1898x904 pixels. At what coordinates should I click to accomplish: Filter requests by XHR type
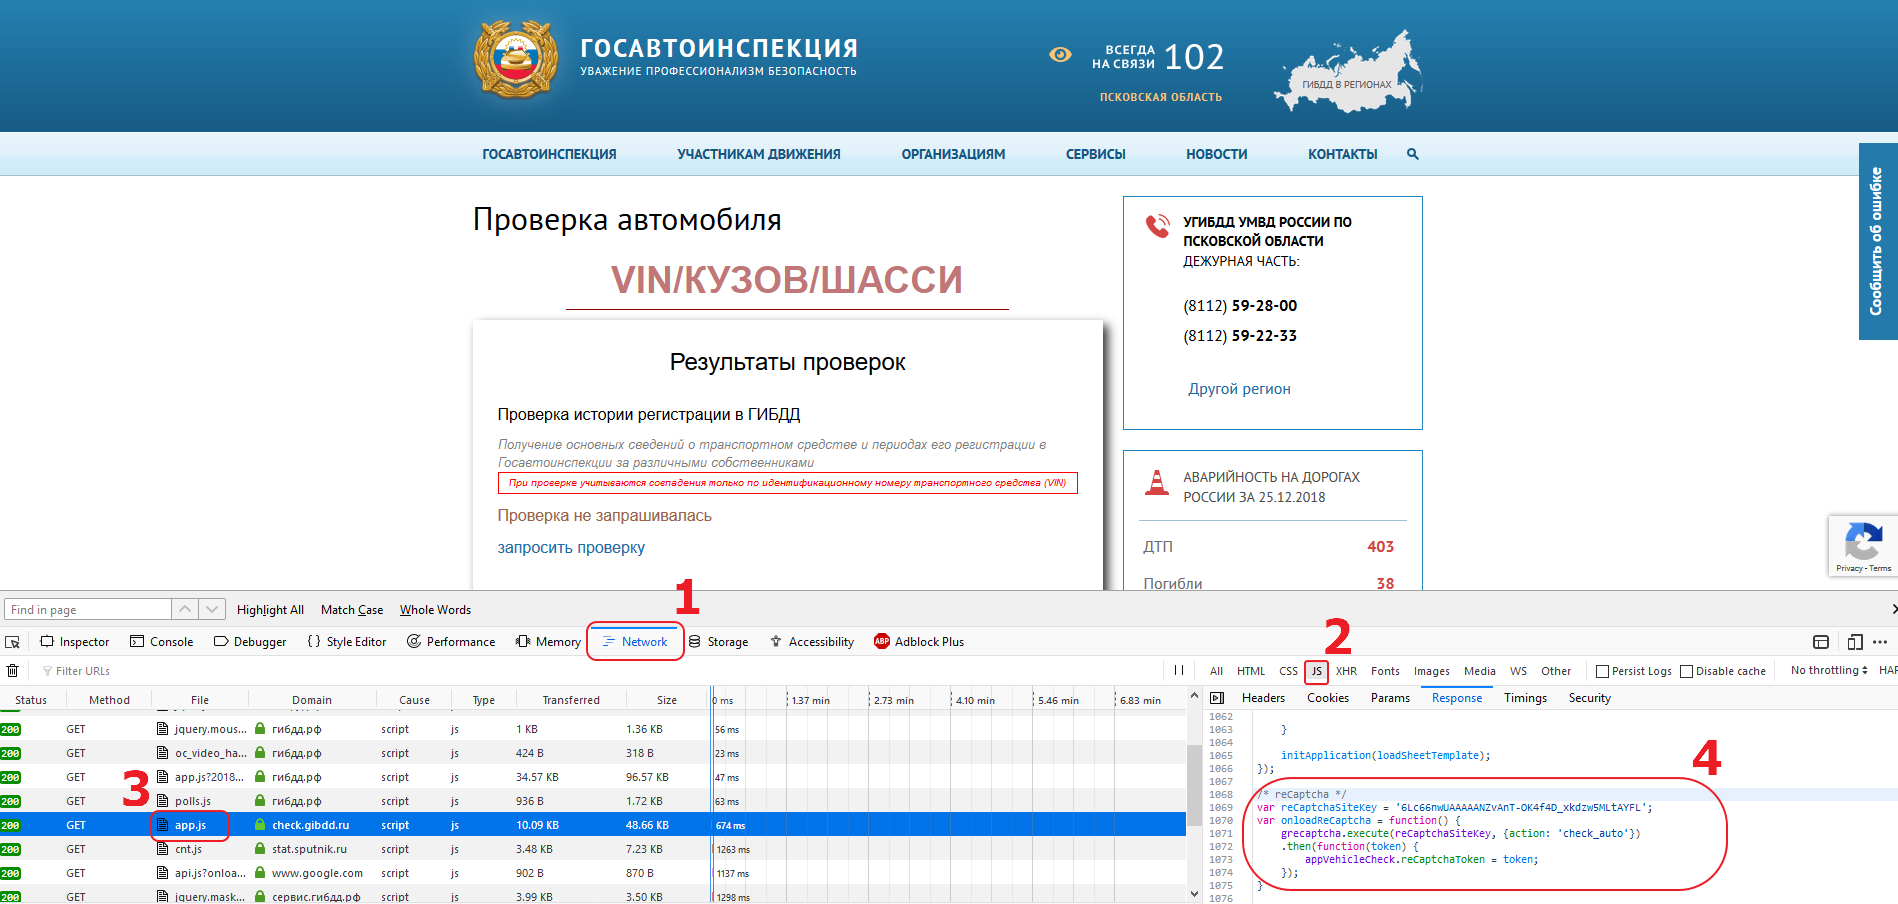(x=1346, y=671)
